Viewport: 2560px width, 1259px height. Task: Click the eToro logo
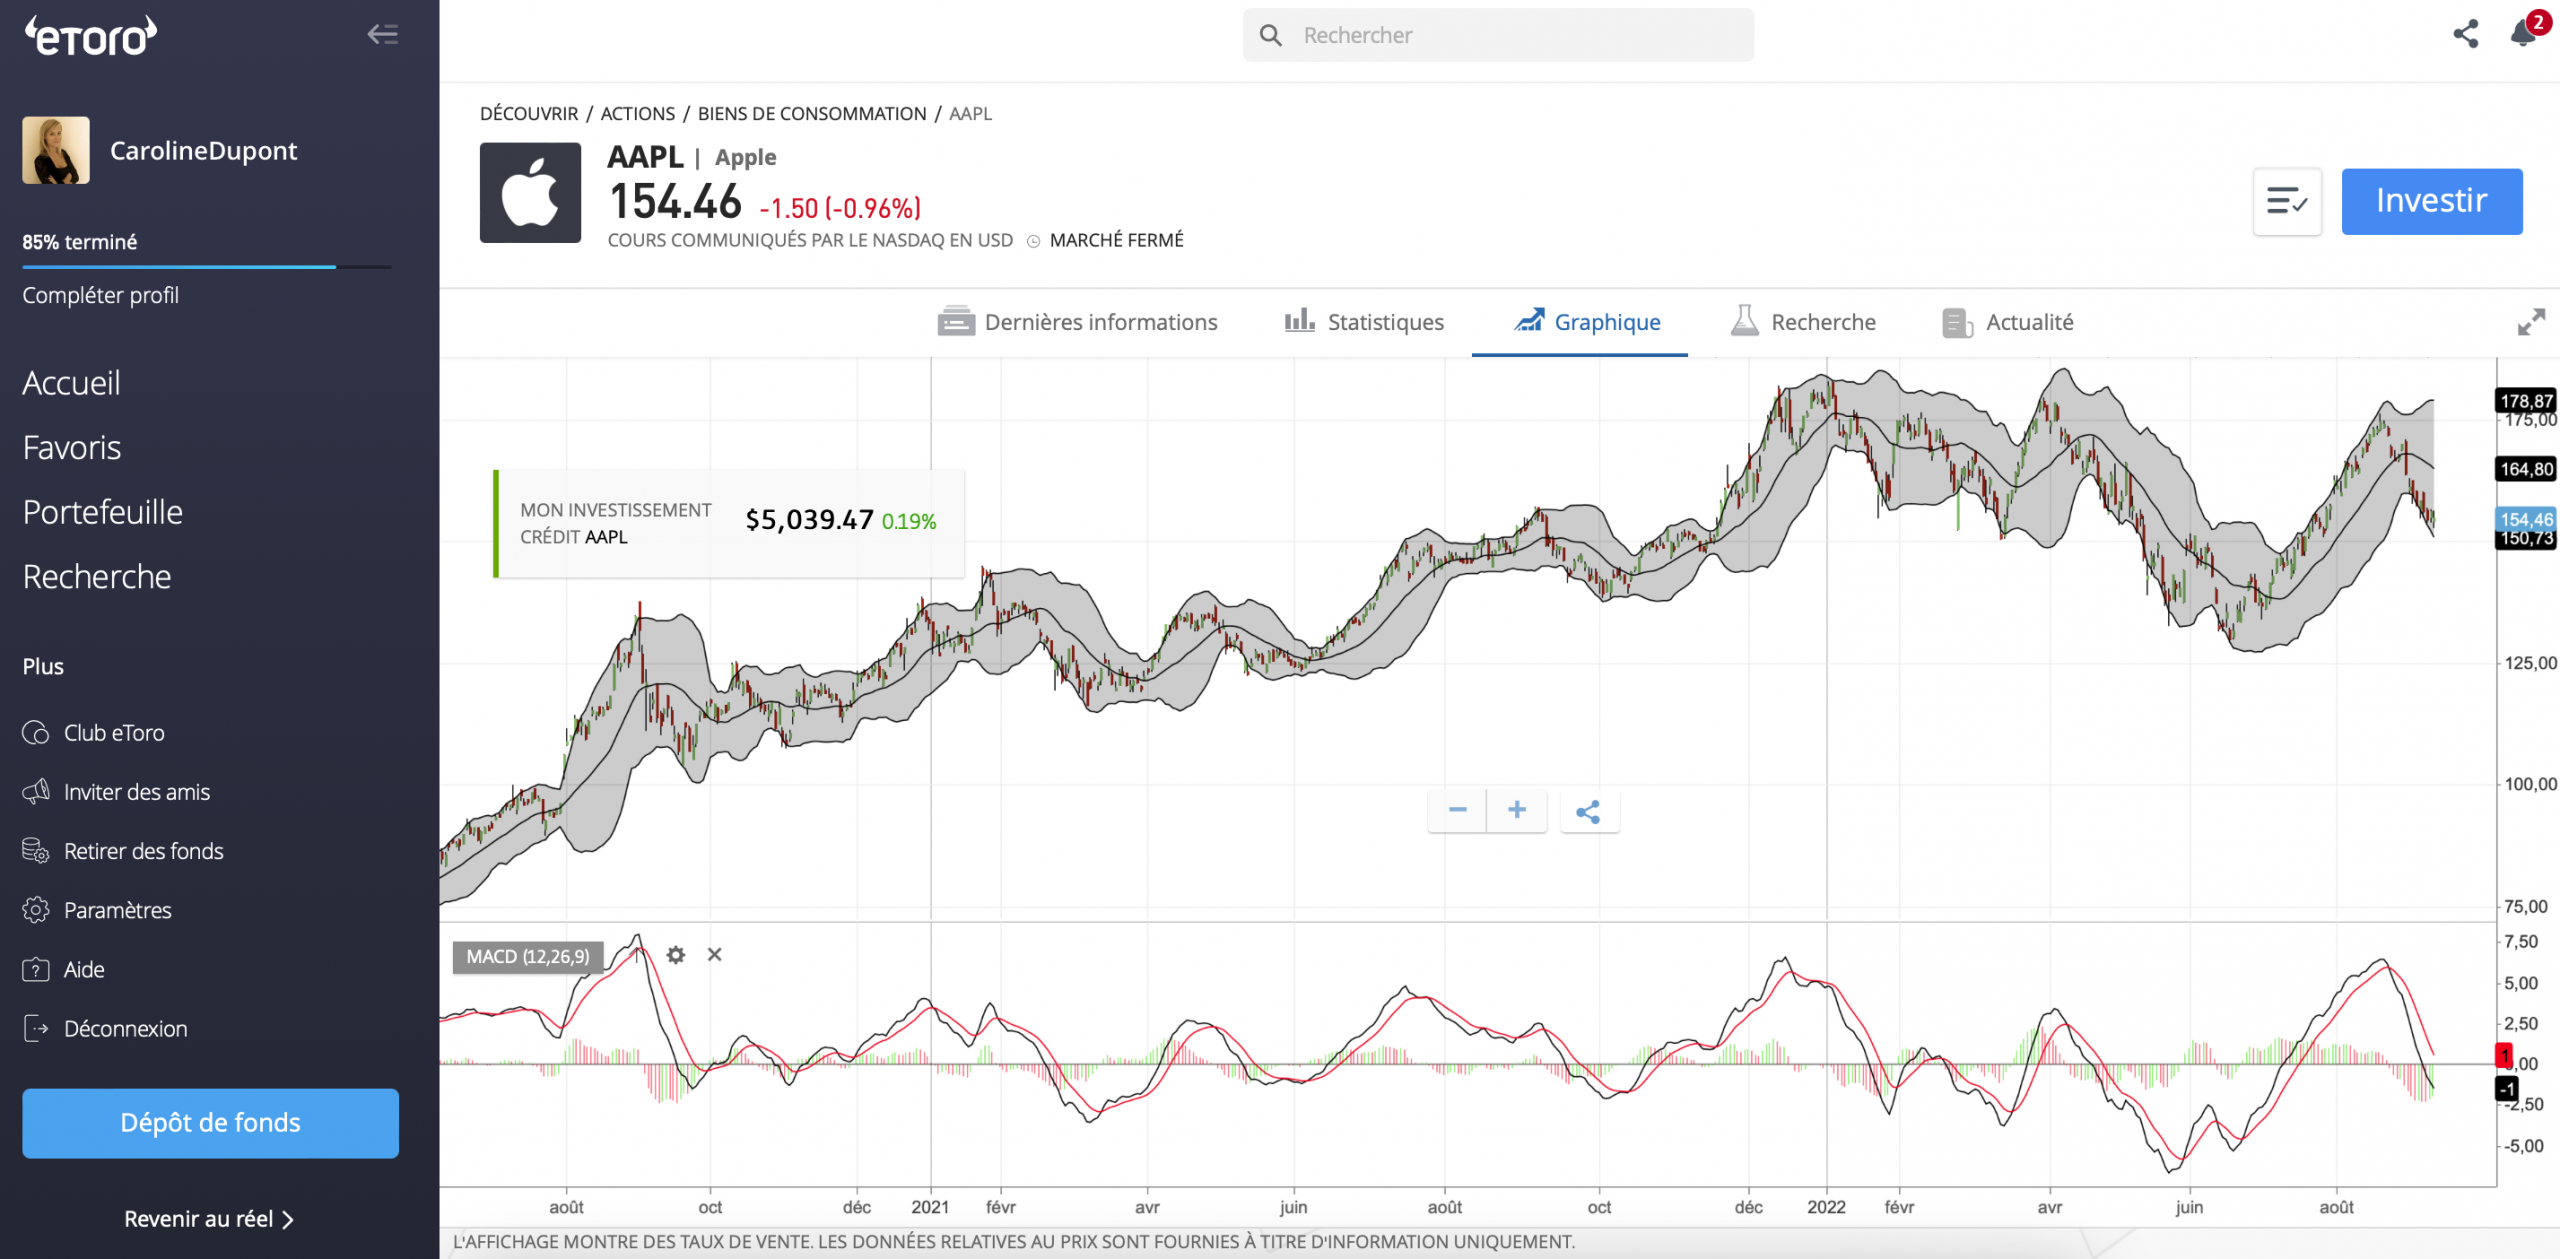pos(91,36)
